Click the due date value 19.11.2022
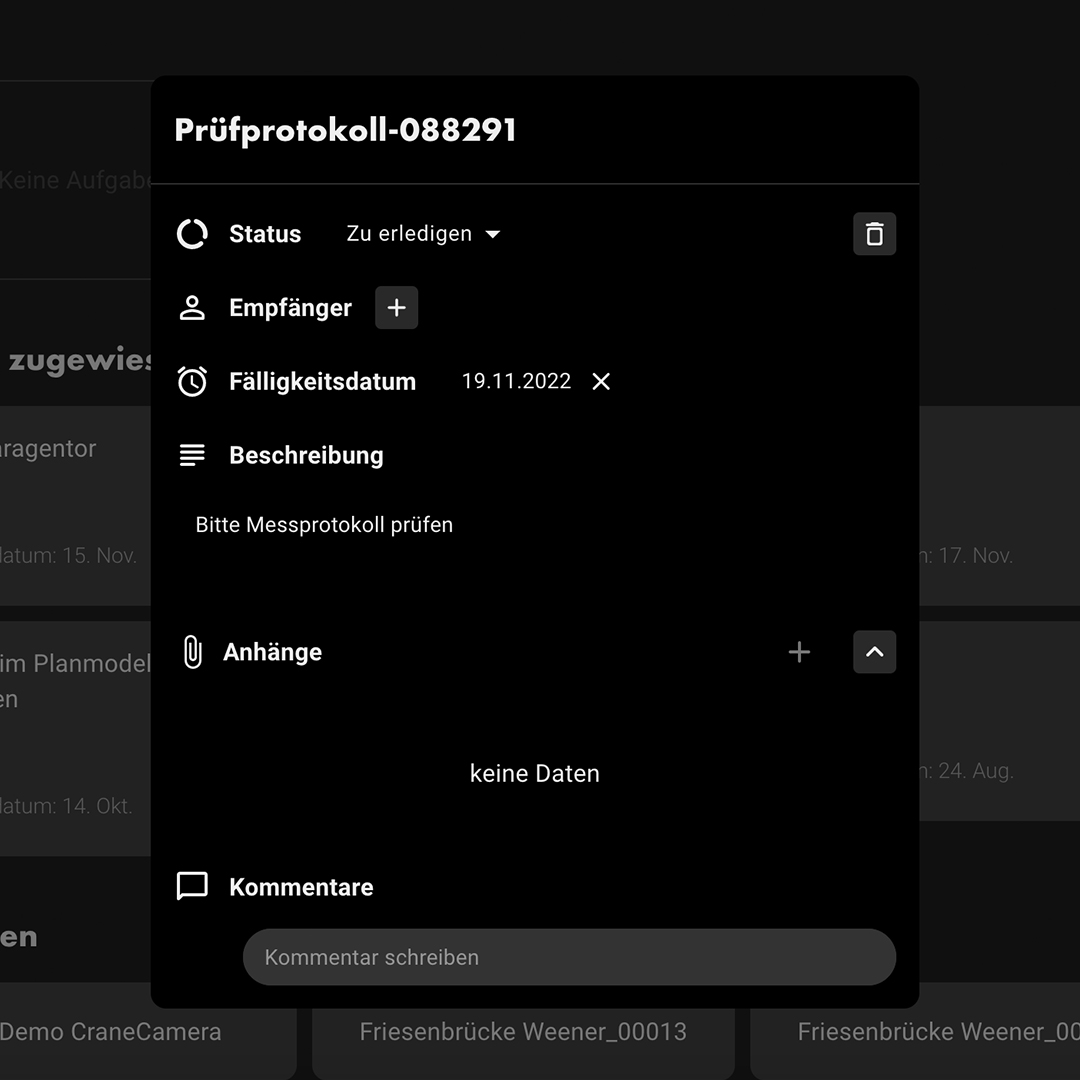This screenshot has width=1080, height=1080. pyautogui.click(x=516, y=382)
